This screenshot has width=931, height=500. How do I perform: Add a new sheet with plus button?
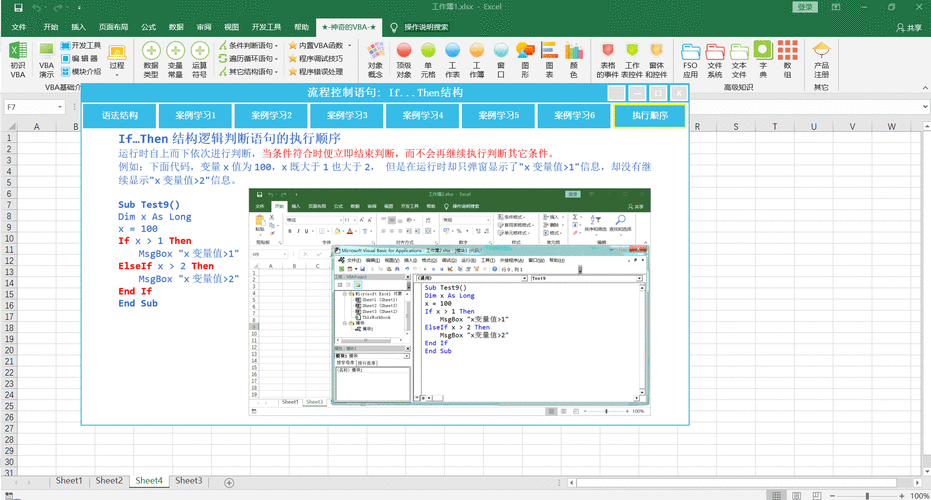229,483
